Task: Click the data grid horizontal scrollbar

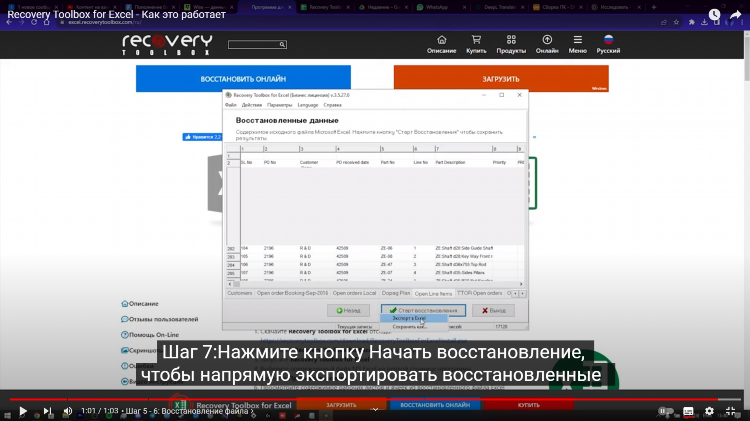Action: tap(377, 284)
